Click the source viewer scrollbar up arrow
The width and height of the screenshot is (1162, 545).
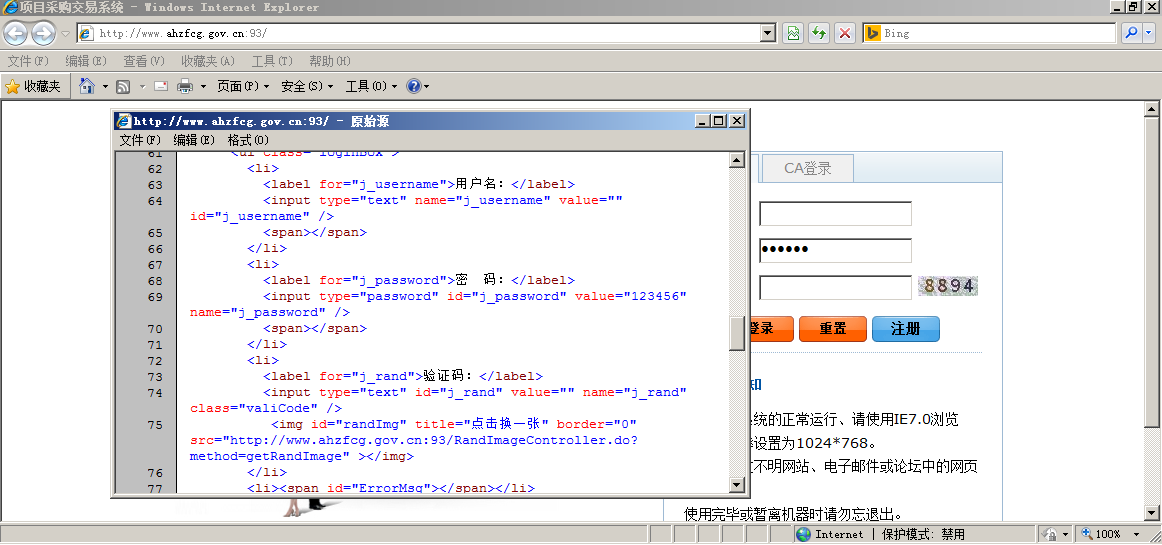tap(737, 159)
